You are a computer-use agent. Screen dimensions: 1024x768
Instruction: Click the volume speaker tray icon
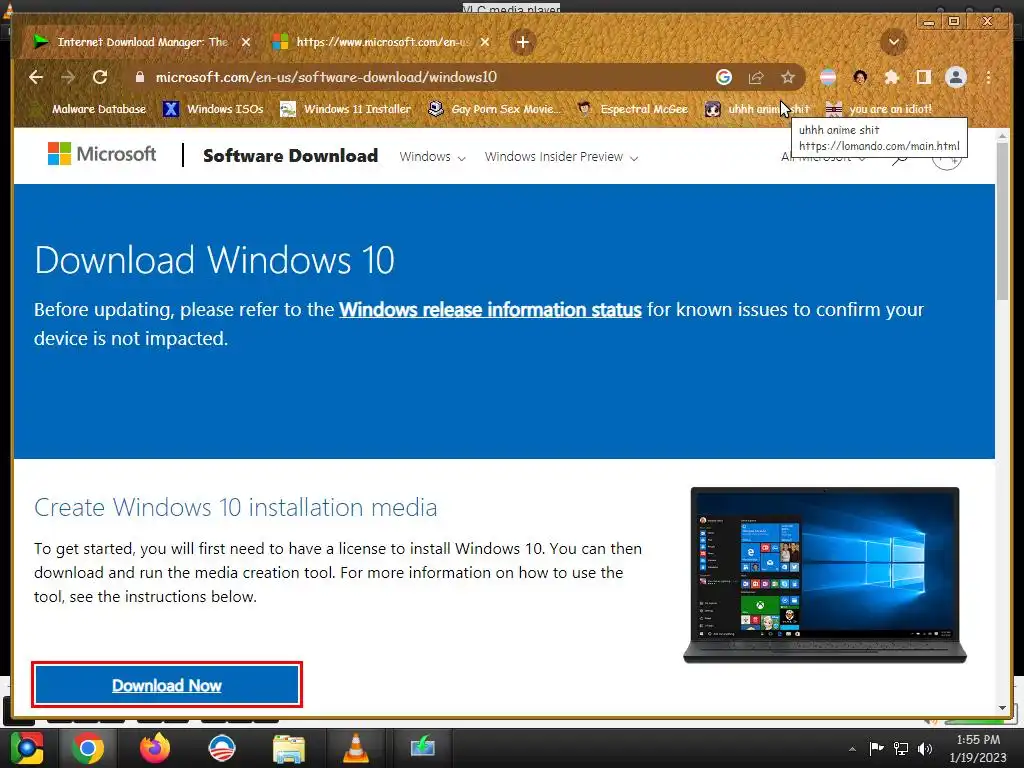(925, 748)
